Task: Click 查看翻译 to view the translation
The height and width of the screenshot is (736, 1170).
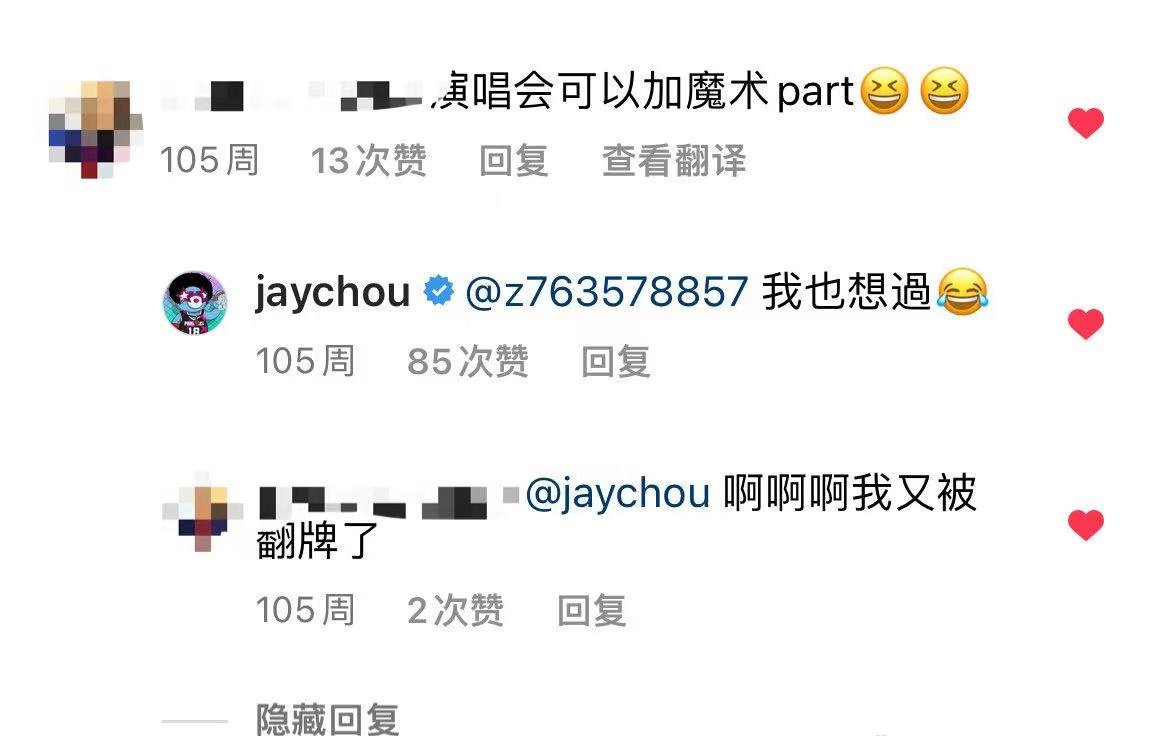Action: tap(674, 160)
